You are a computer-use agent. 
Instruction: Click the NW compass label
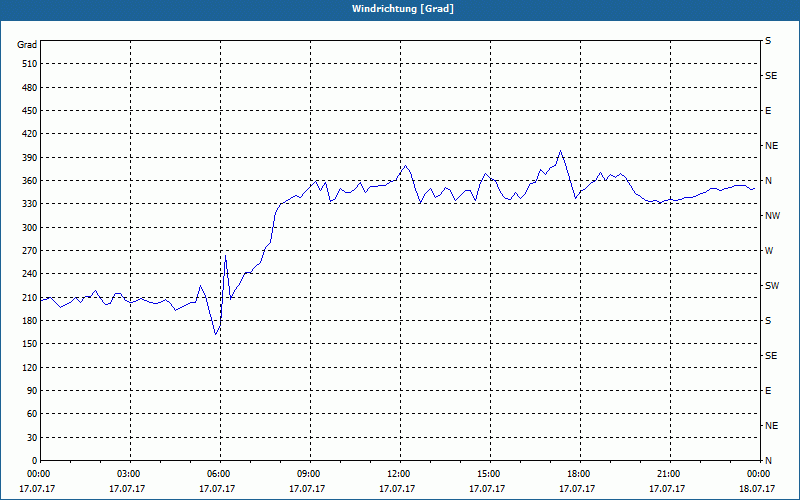point(772,216)
